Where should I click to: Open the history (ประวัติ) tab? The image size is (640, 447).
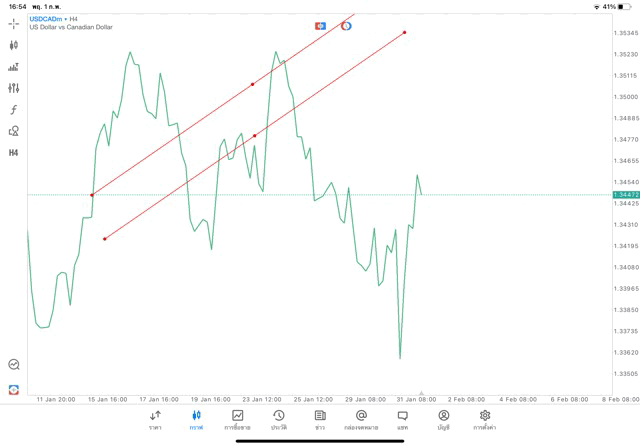pos(278,420)
